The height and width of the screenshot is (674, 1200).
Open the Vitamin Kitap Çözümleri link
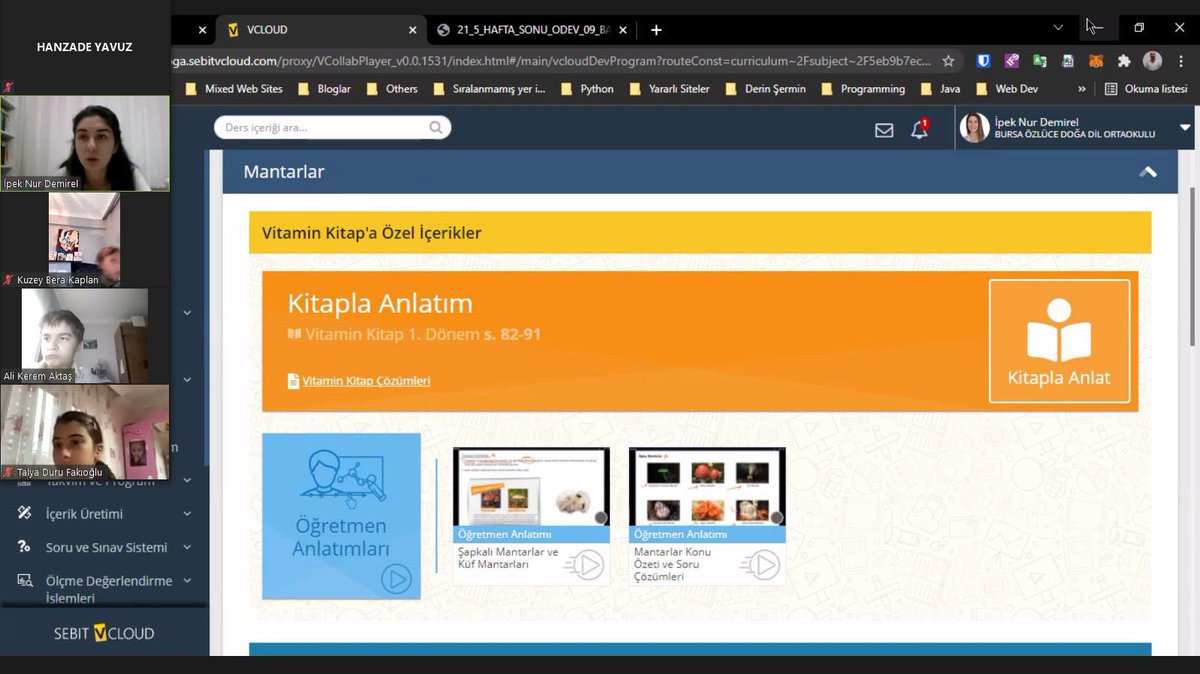366,381
